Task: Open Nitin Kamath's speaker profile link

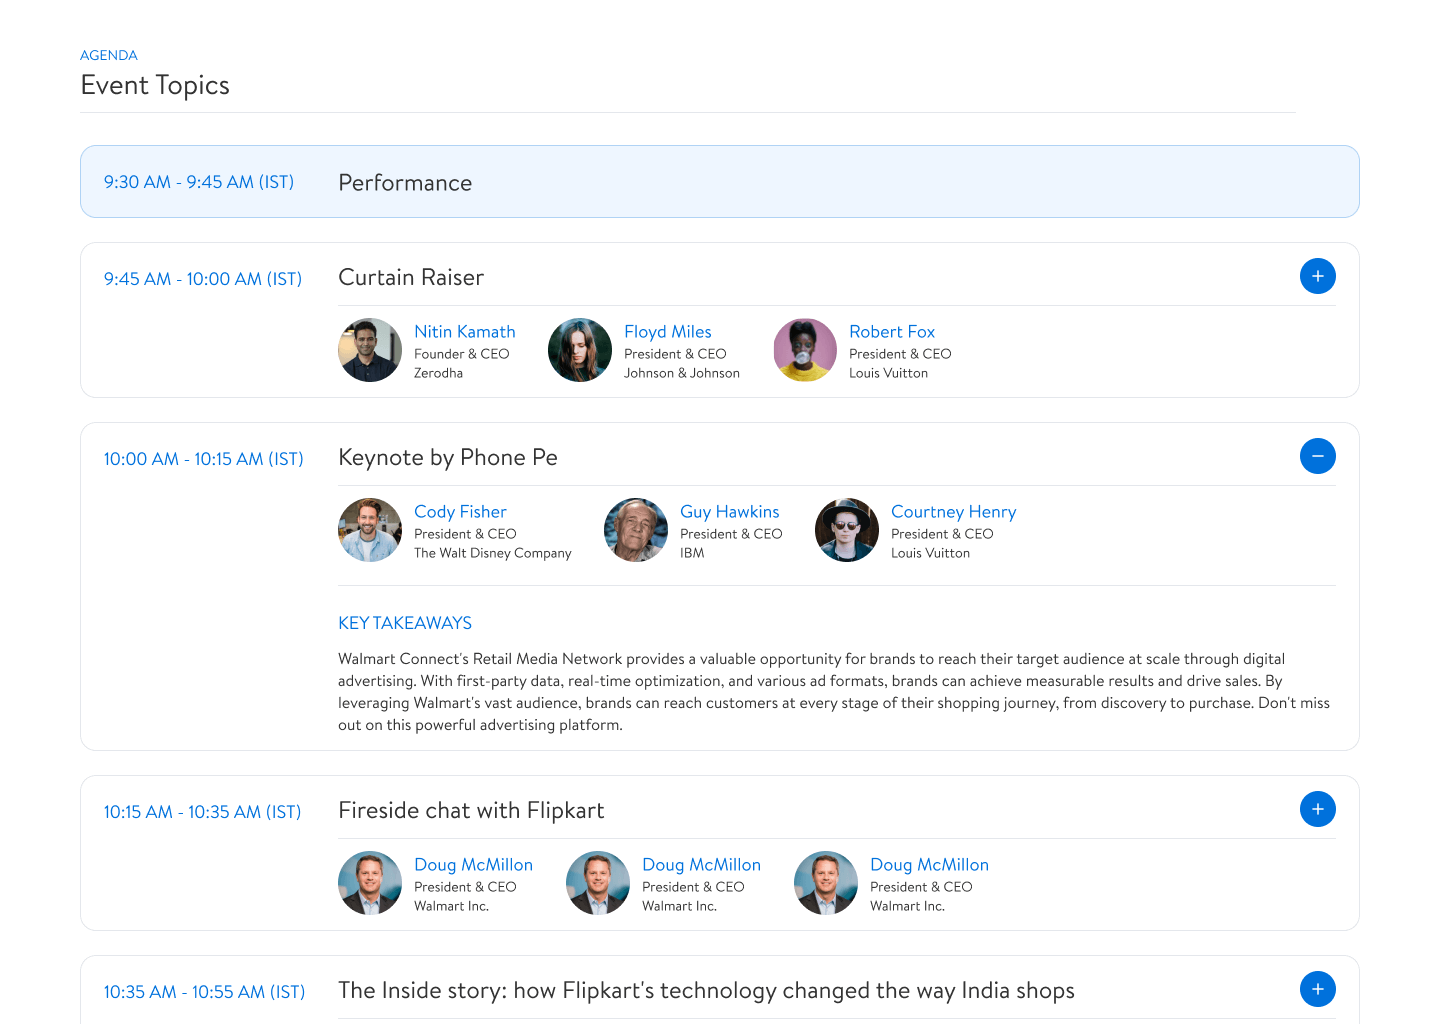Action: (x=465, y=332)
